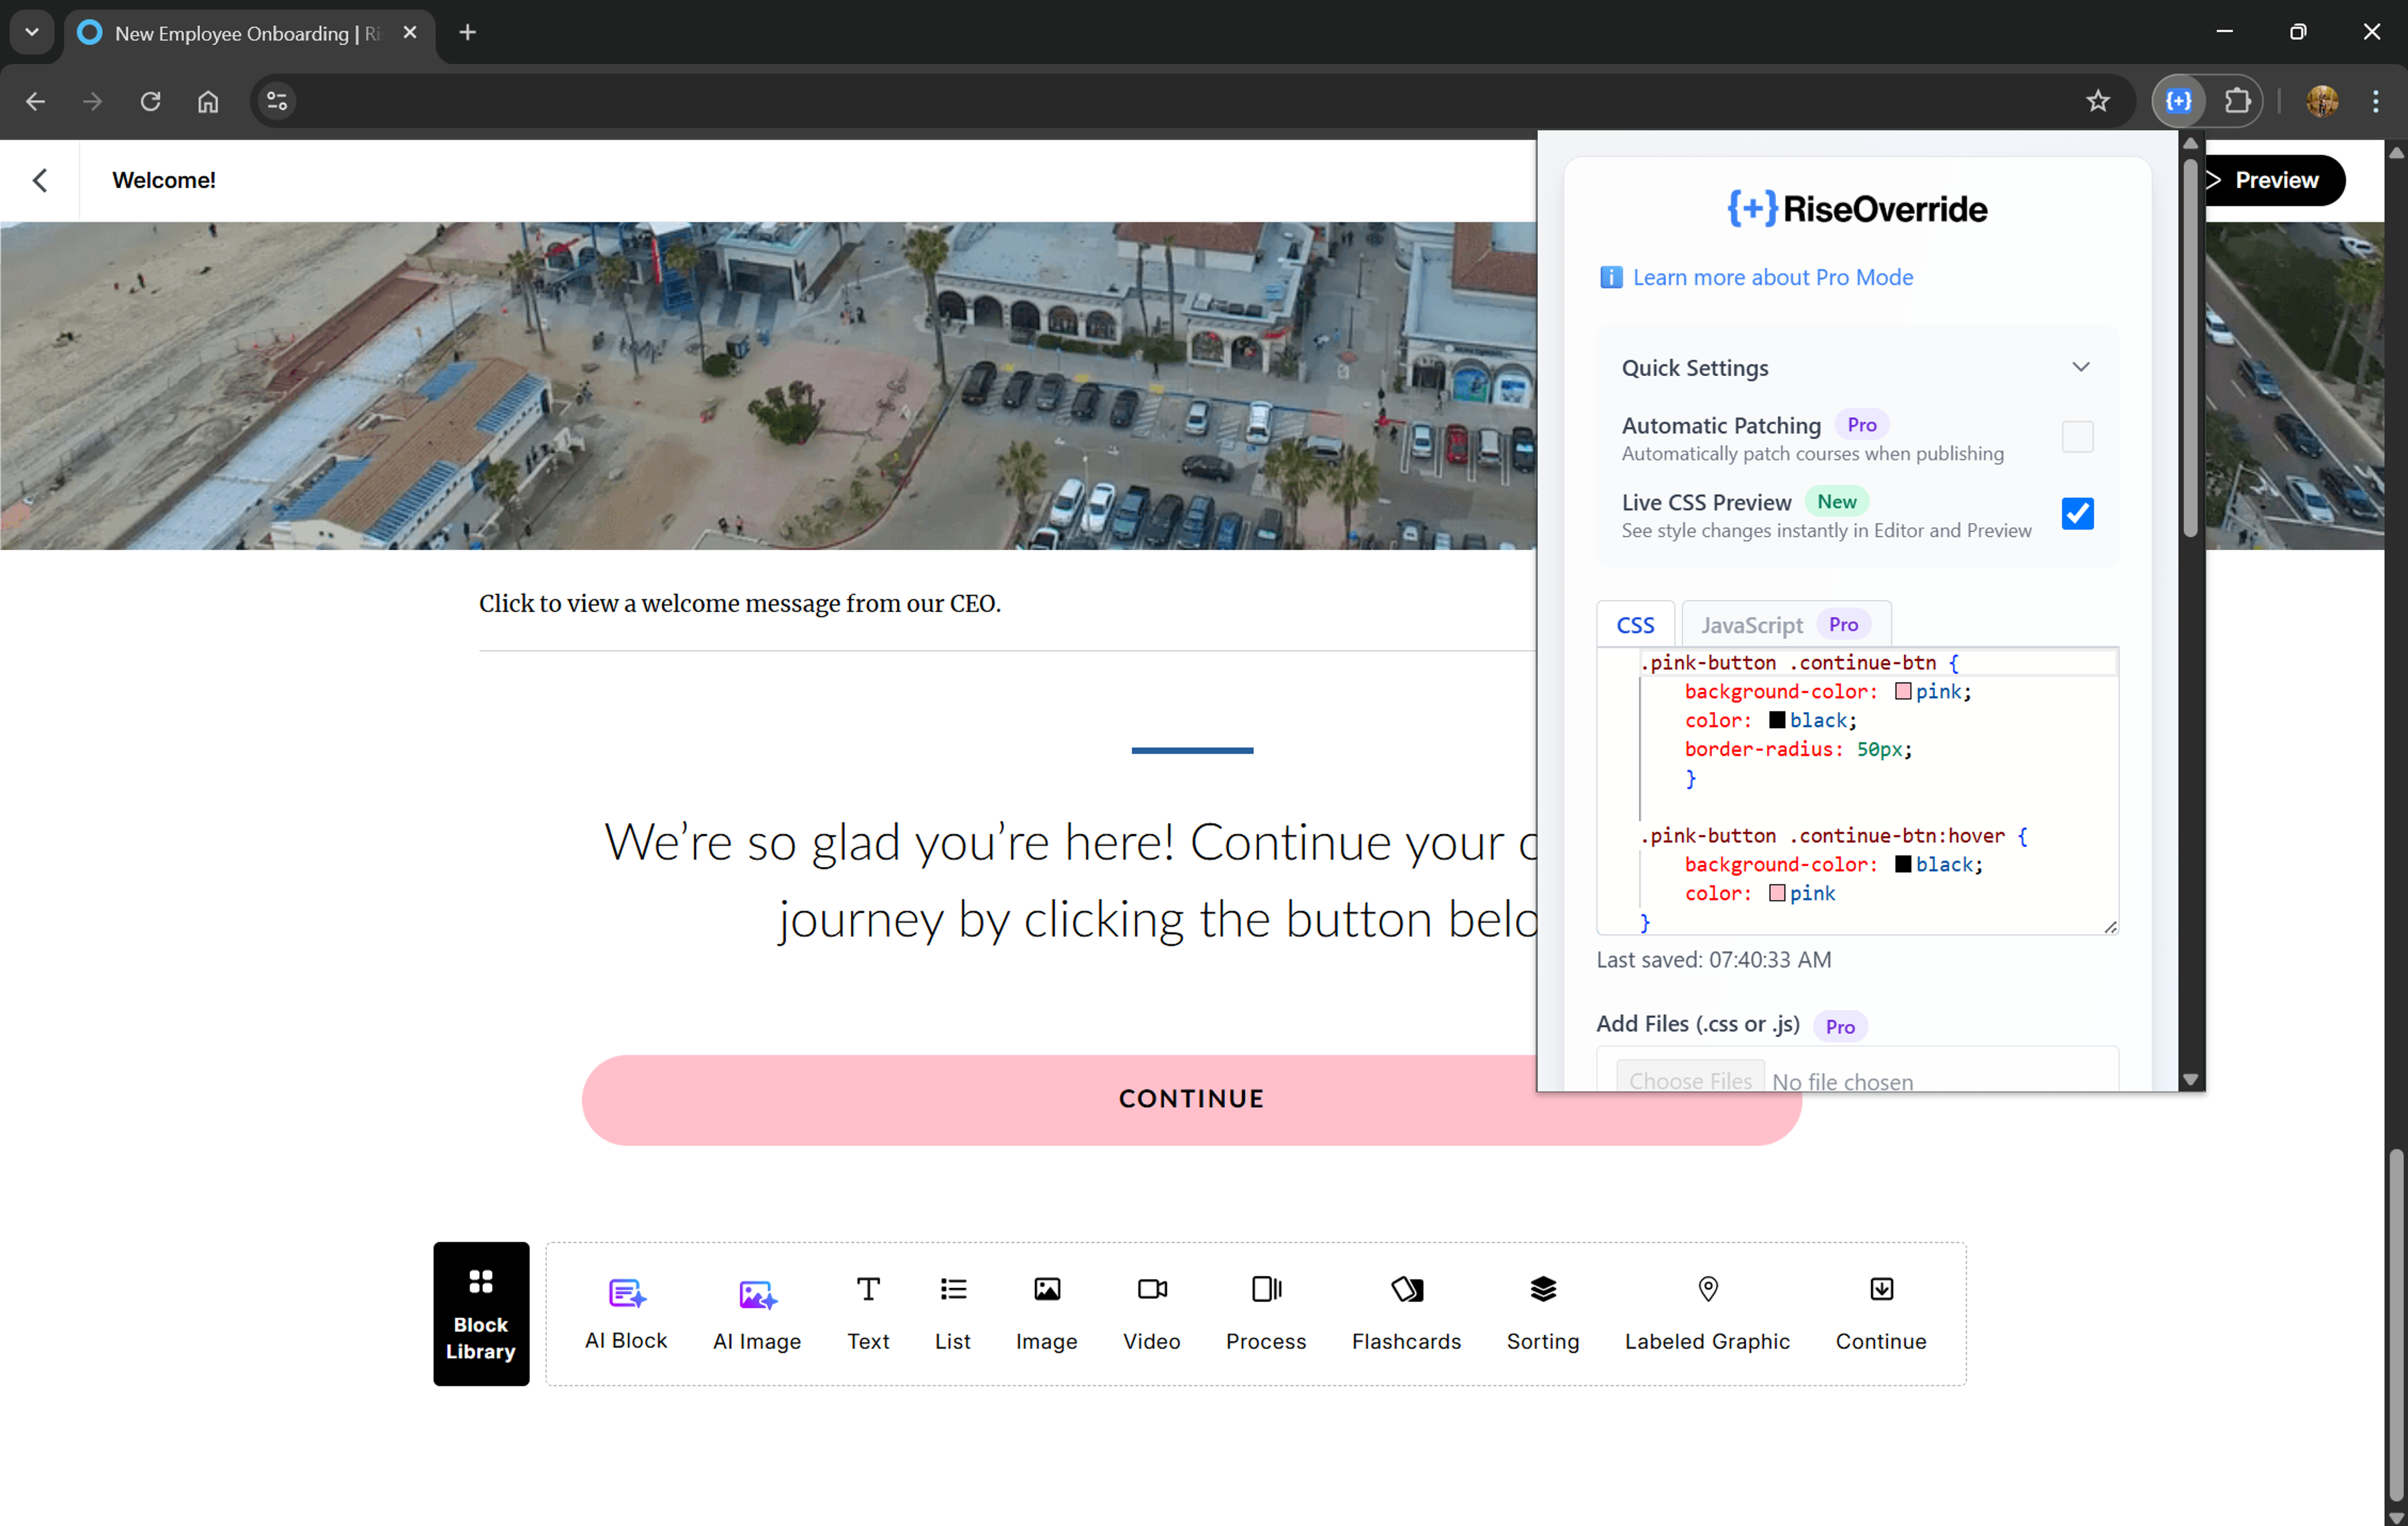Insert a Video block
This screenshot has width=2408, height=1526.
(x=1151, y=1313)
